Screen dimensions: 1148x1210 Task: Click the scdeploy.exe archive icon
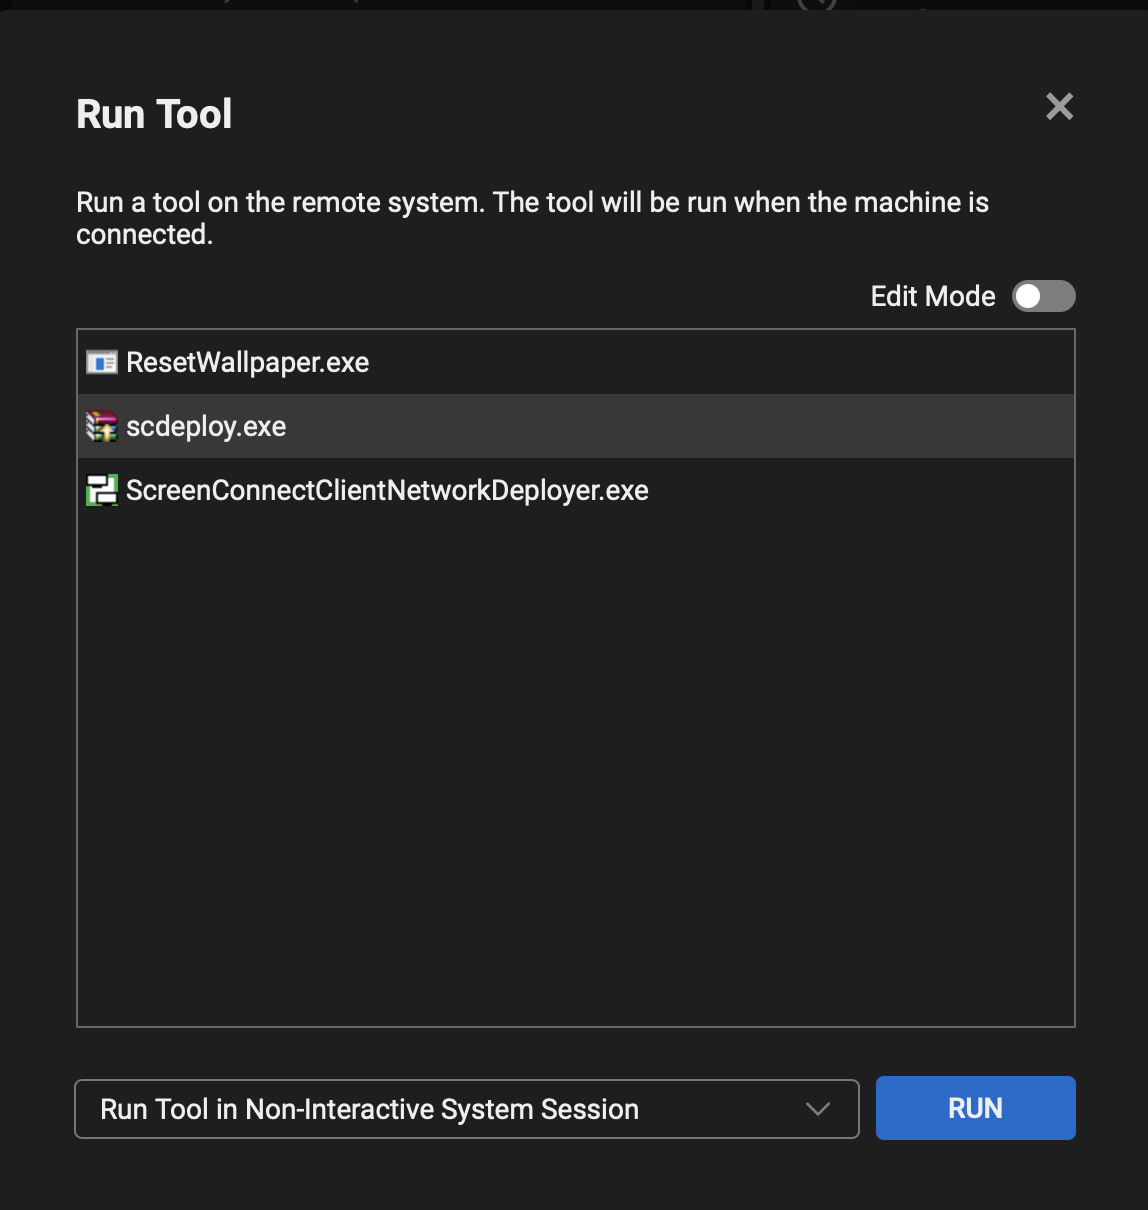tap(102, 427)
